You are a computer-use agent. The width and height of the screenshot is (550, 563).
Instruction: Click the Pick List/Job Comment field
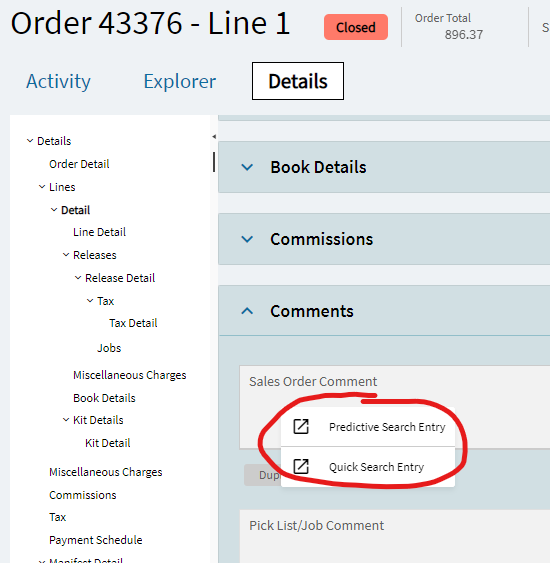[x=395, y=536]
